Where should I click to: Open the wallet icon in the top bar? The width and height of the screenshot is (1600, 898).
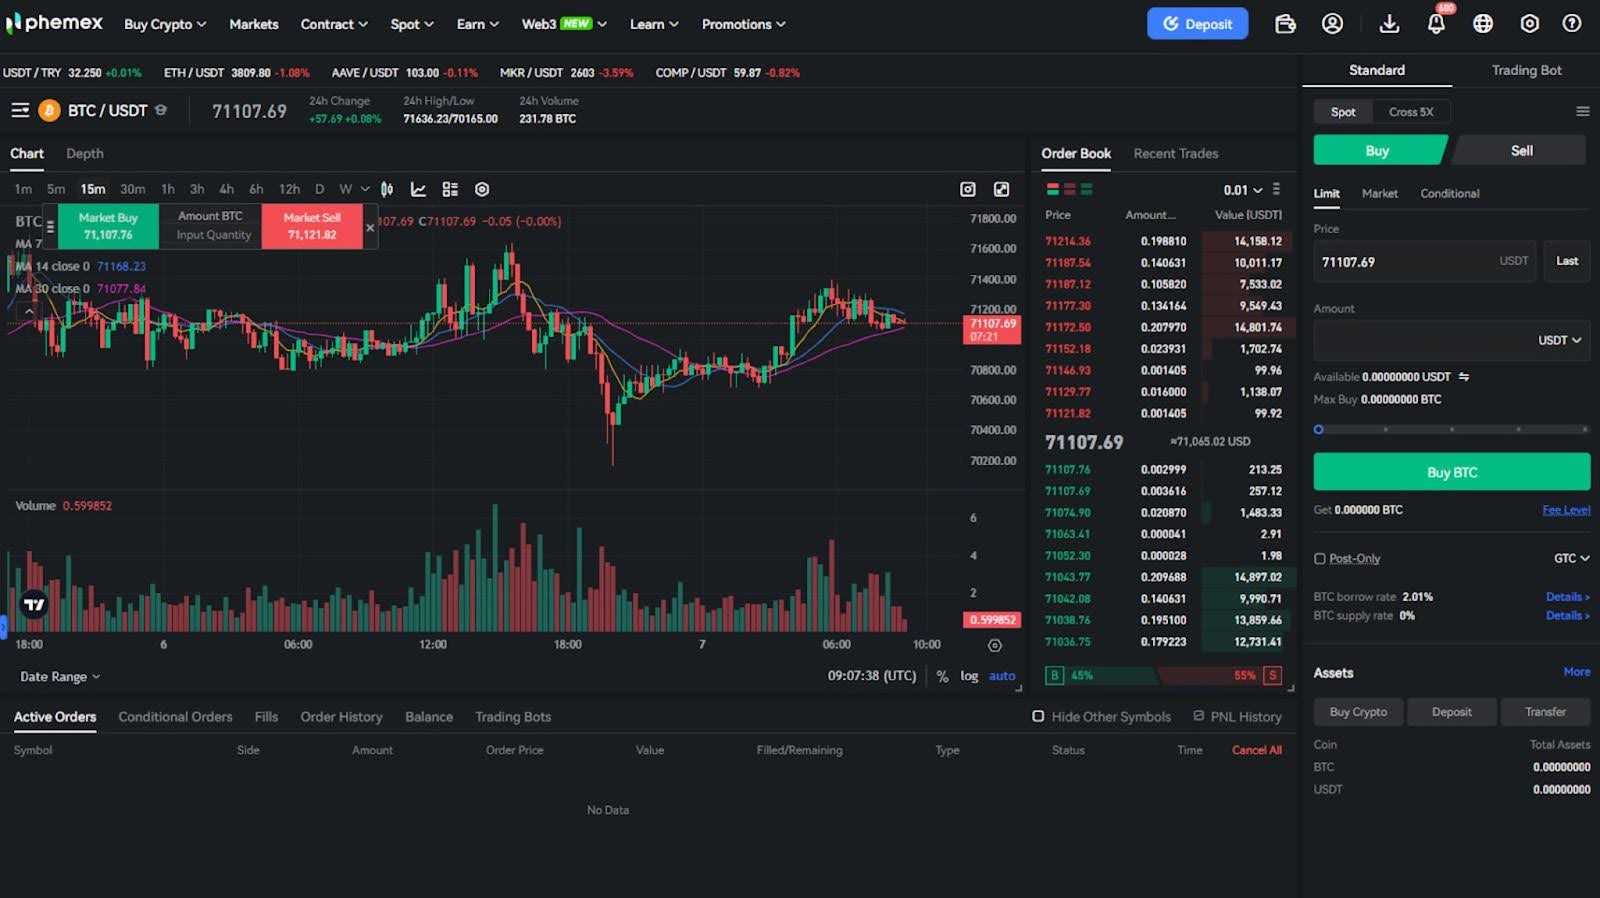[1285, 24]
